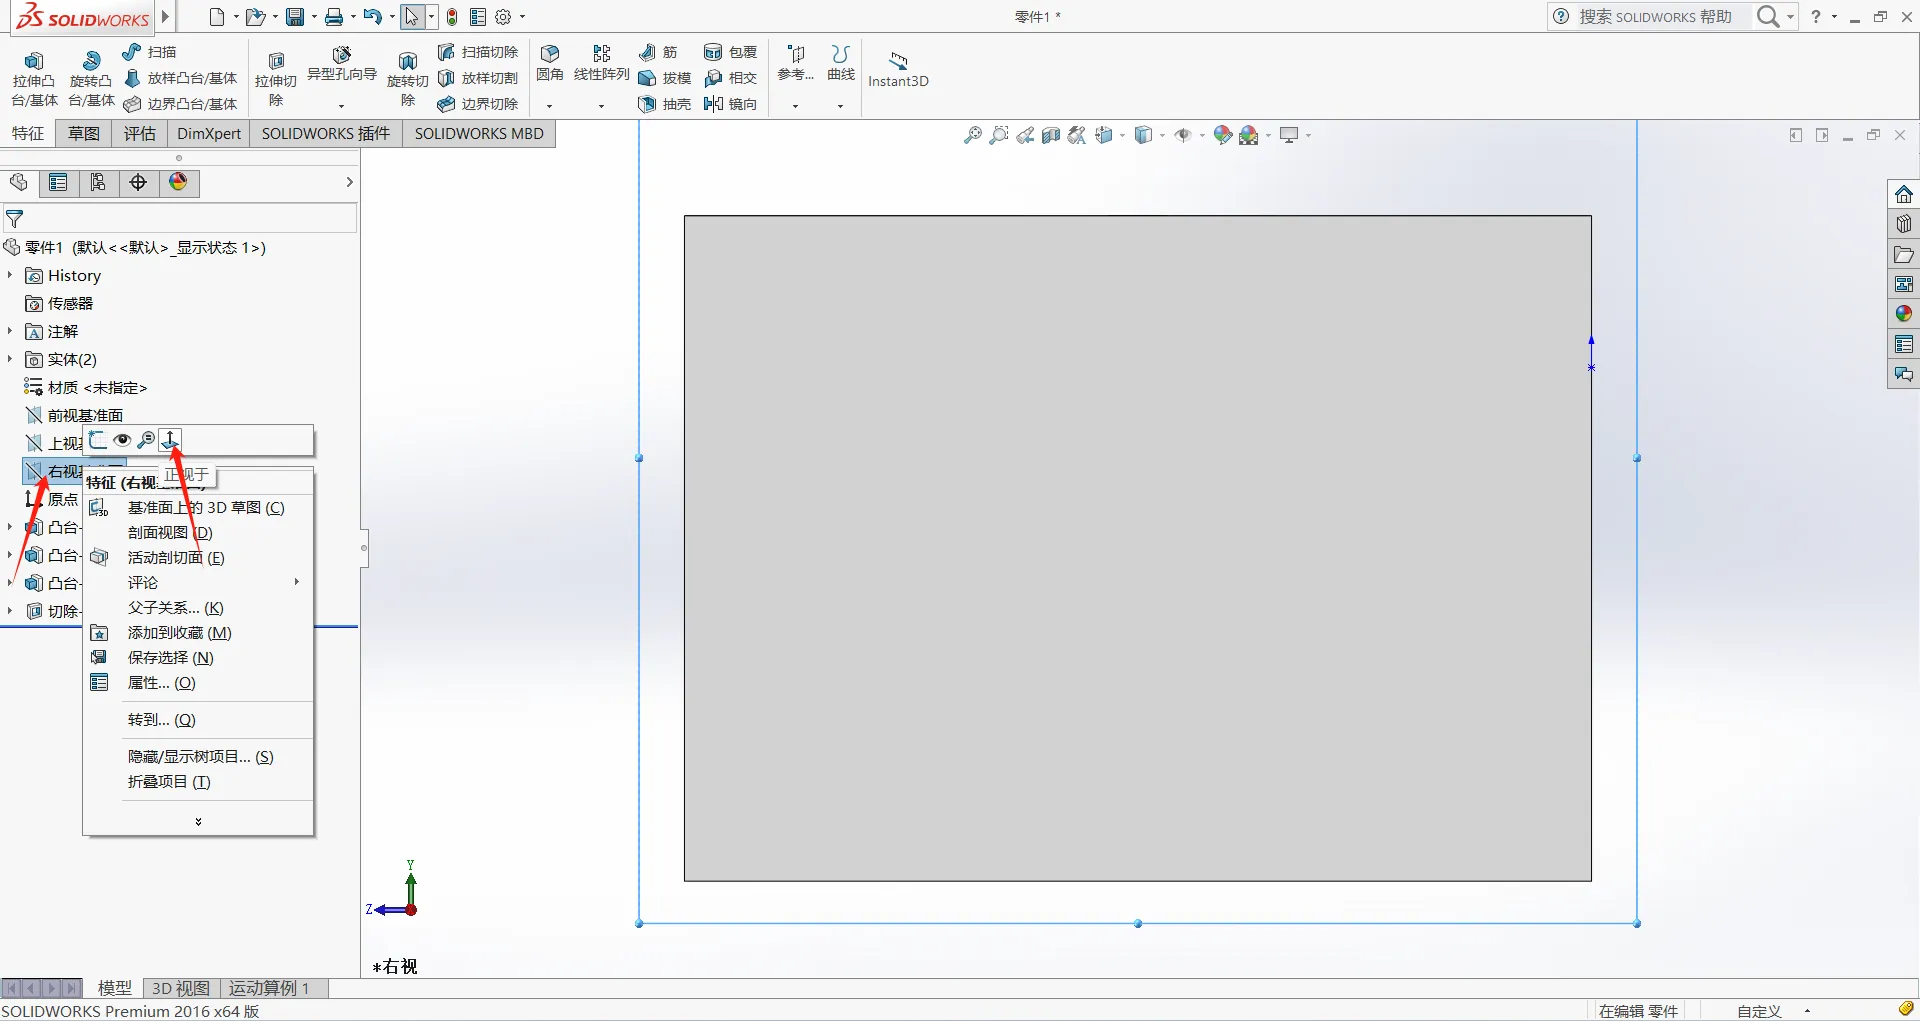Expand more context menu items chevron
The image size is (1920, 1021).
pos(198,821)
